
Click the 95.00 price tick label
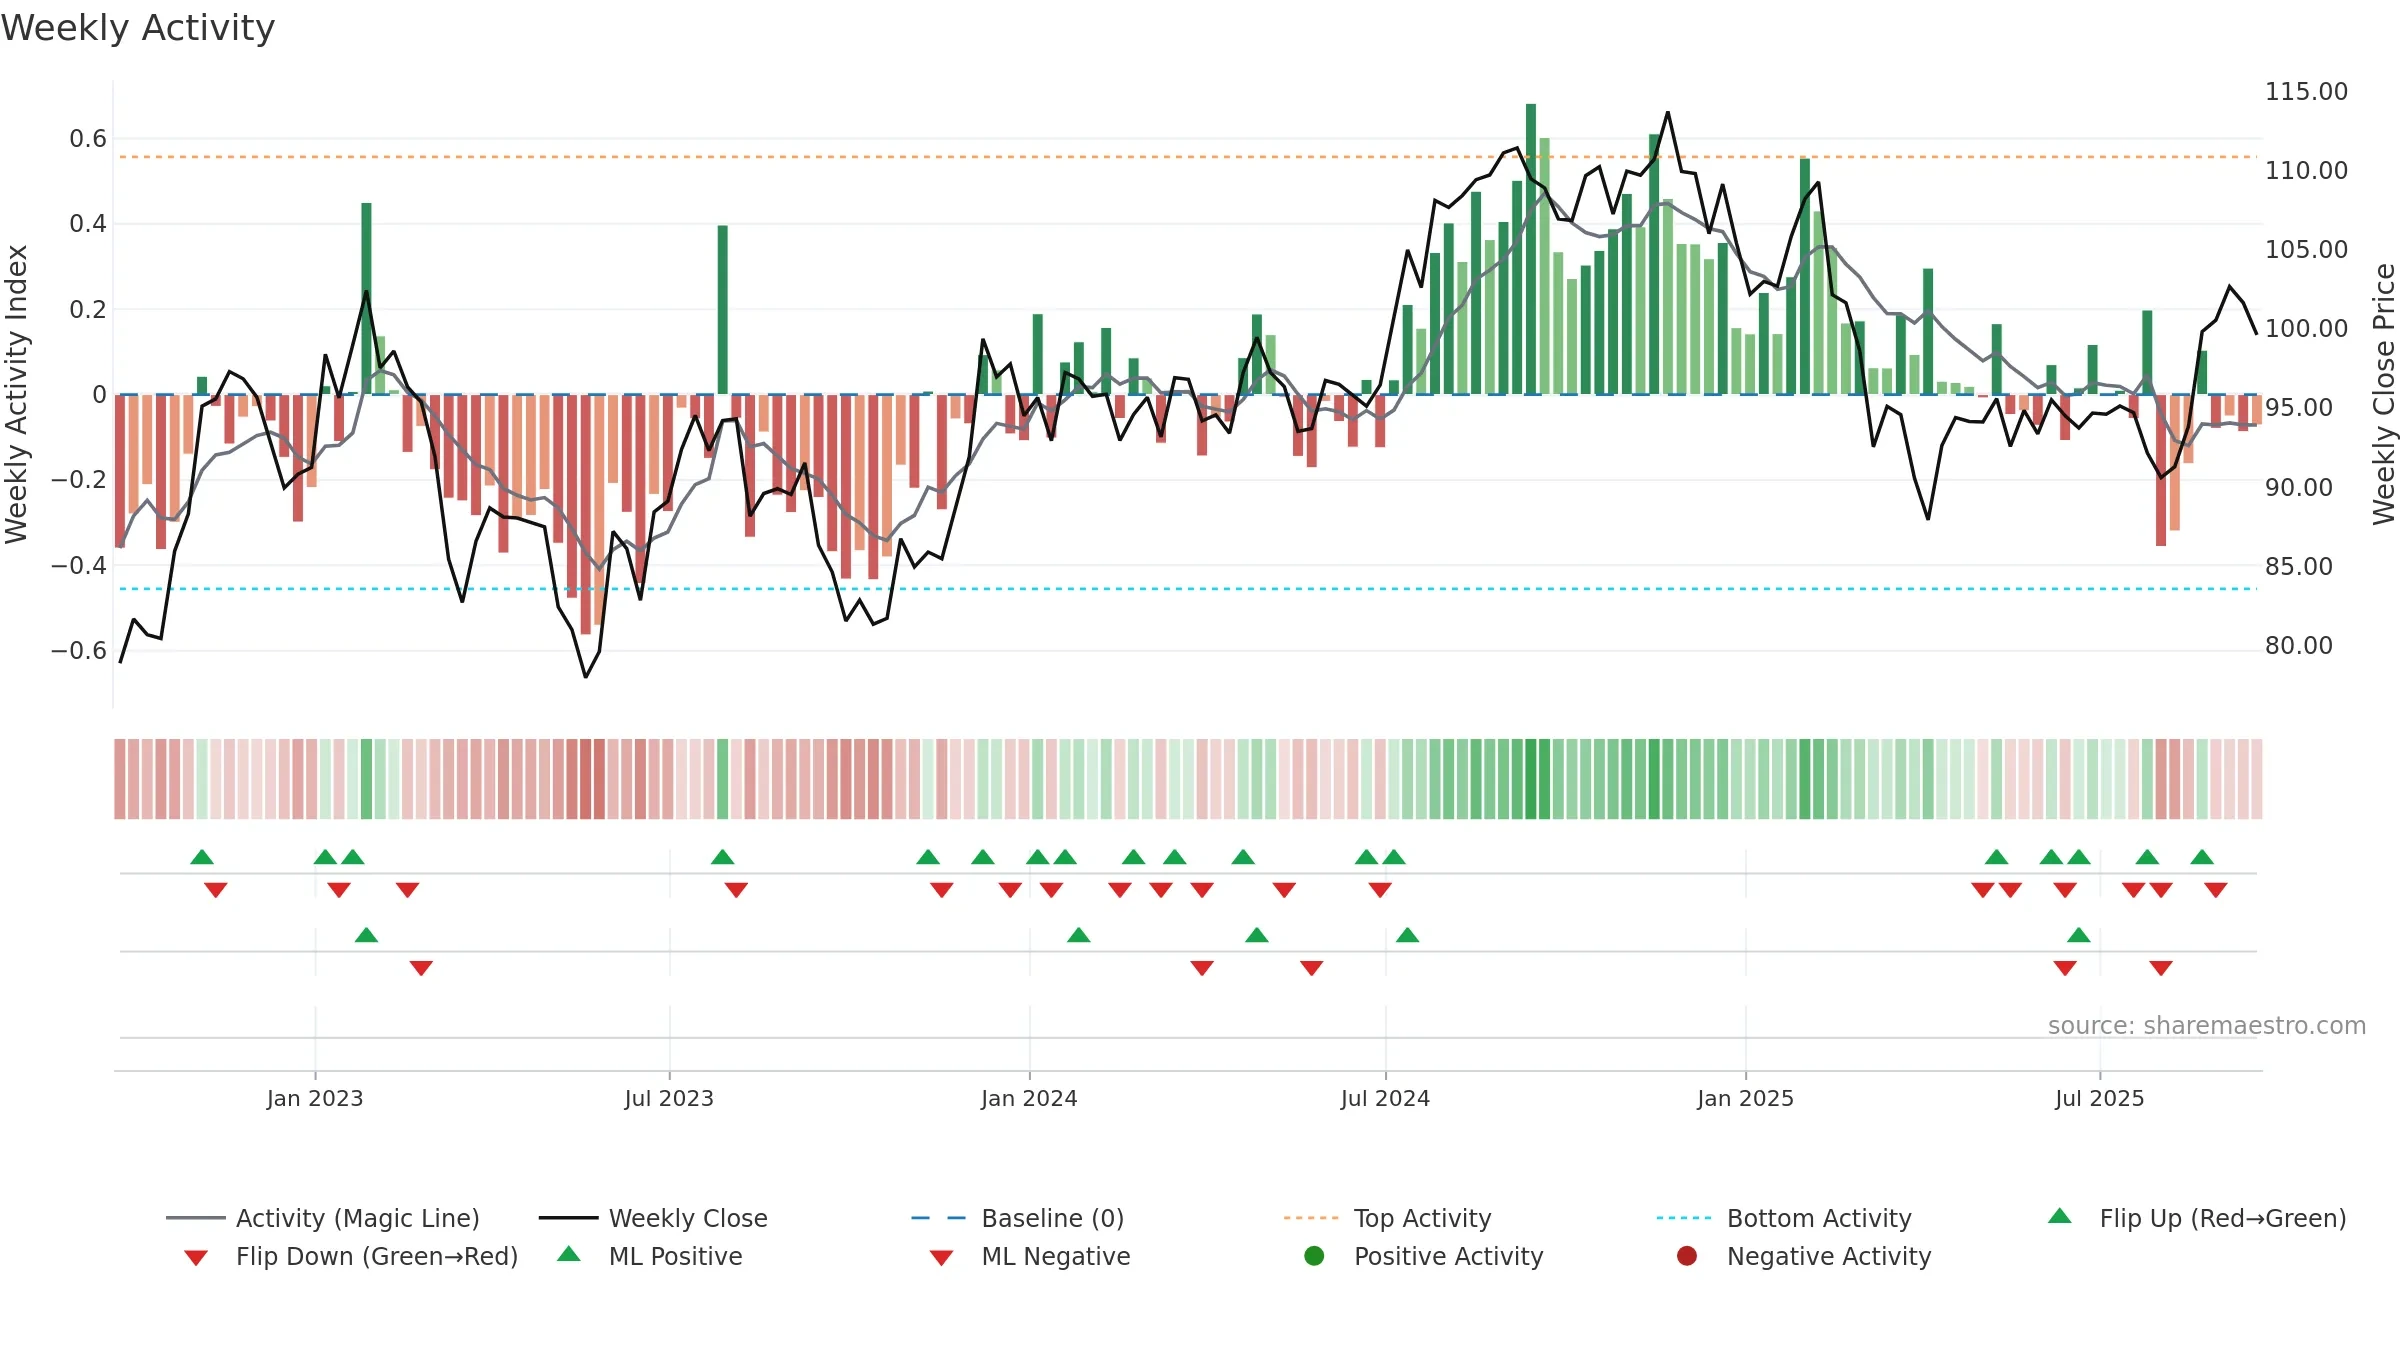(2299, 407)
